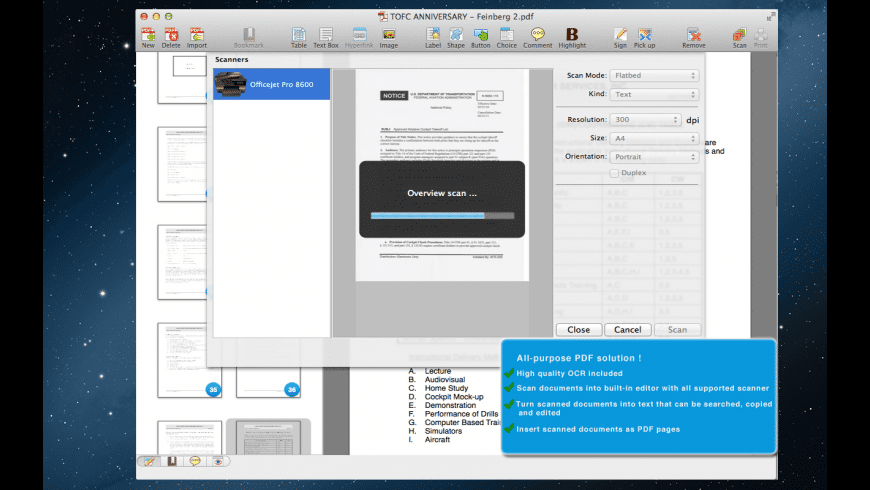This screenshot has height=490, width=870.
Task: Click the Bookmark toolbar icon
Action: coord(249,38)
